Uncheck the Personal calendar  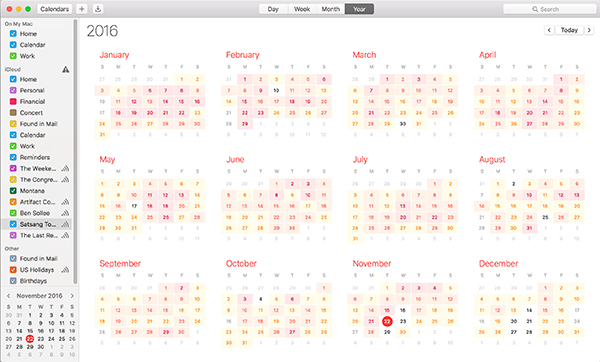click(x=13, y=90)
